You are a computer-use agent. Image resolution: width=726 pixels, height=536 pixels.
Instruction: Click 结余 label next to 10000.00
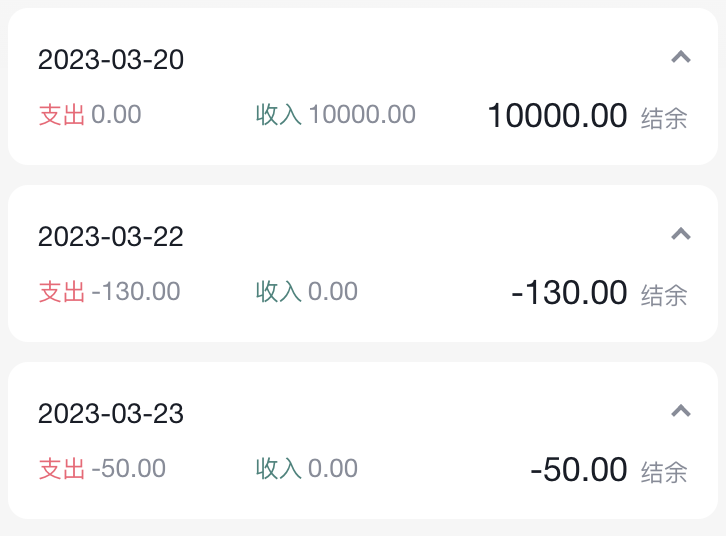coord(664,119)
